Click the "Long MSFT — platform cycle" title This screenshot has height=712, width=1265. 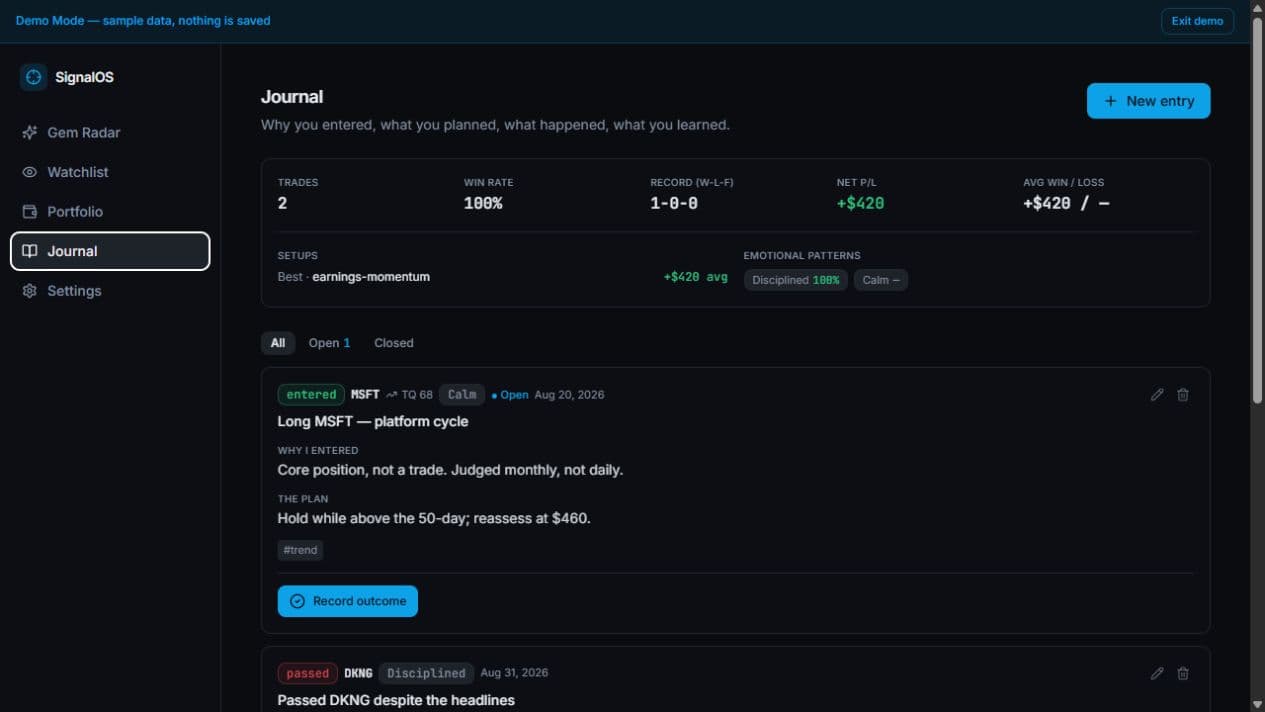(373, 421)
